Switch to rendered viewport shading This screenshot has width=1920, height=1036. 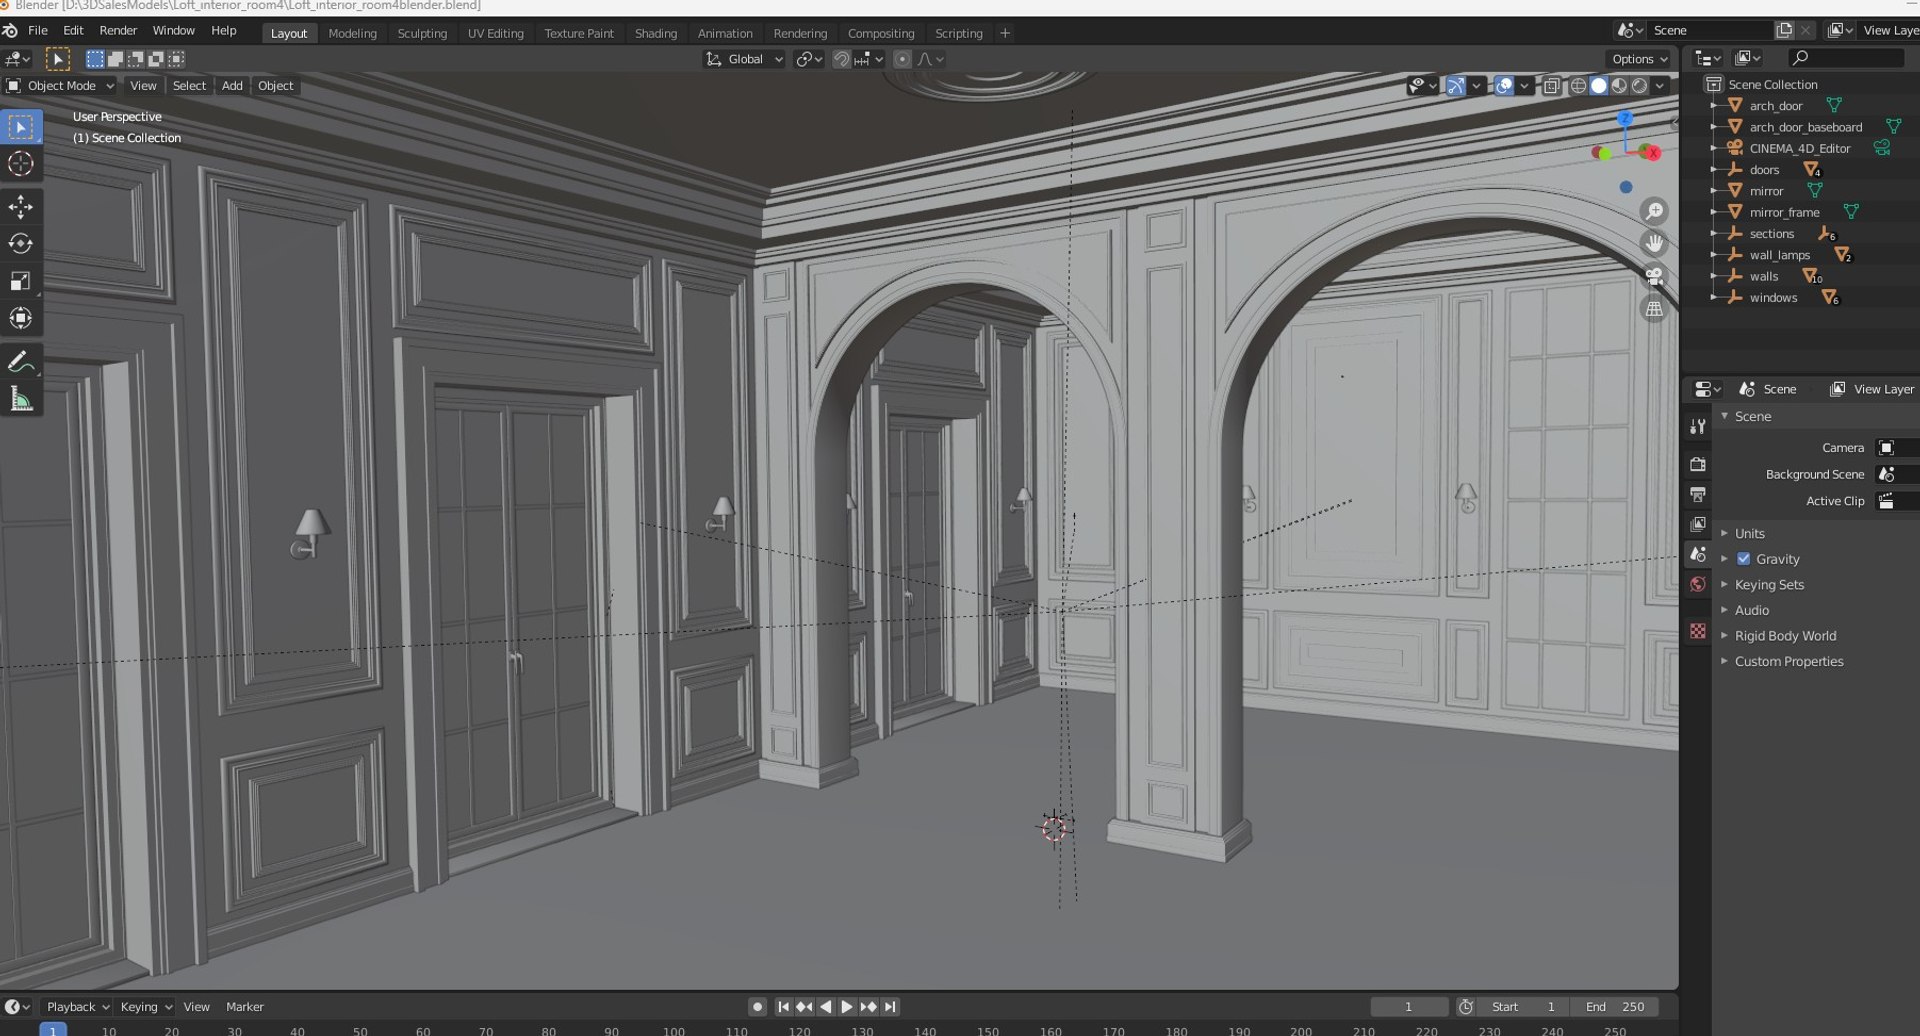pyautogui.click(x=1640, y=86)
